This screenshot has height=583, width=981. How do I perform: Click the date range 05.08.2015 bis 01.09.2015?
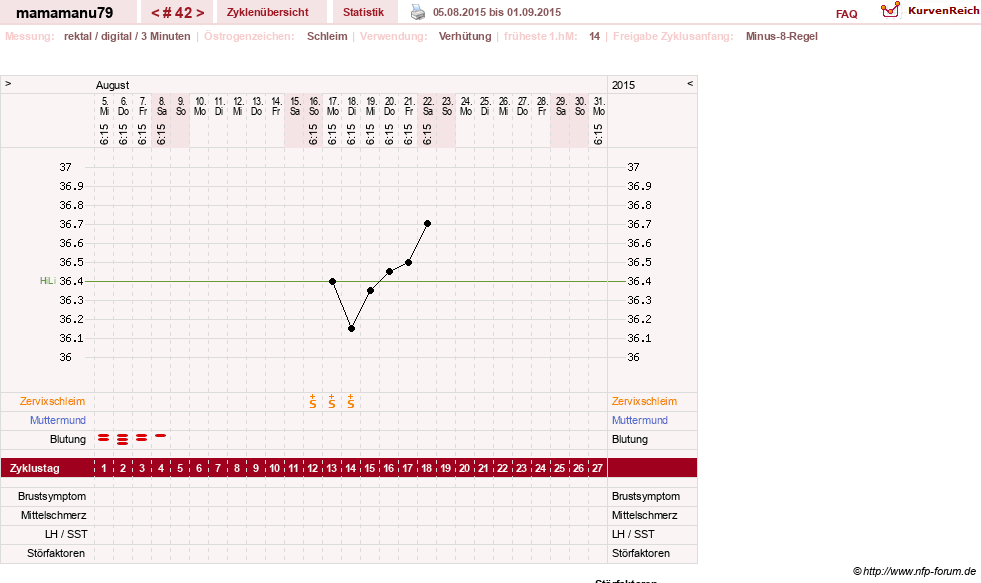497,13
